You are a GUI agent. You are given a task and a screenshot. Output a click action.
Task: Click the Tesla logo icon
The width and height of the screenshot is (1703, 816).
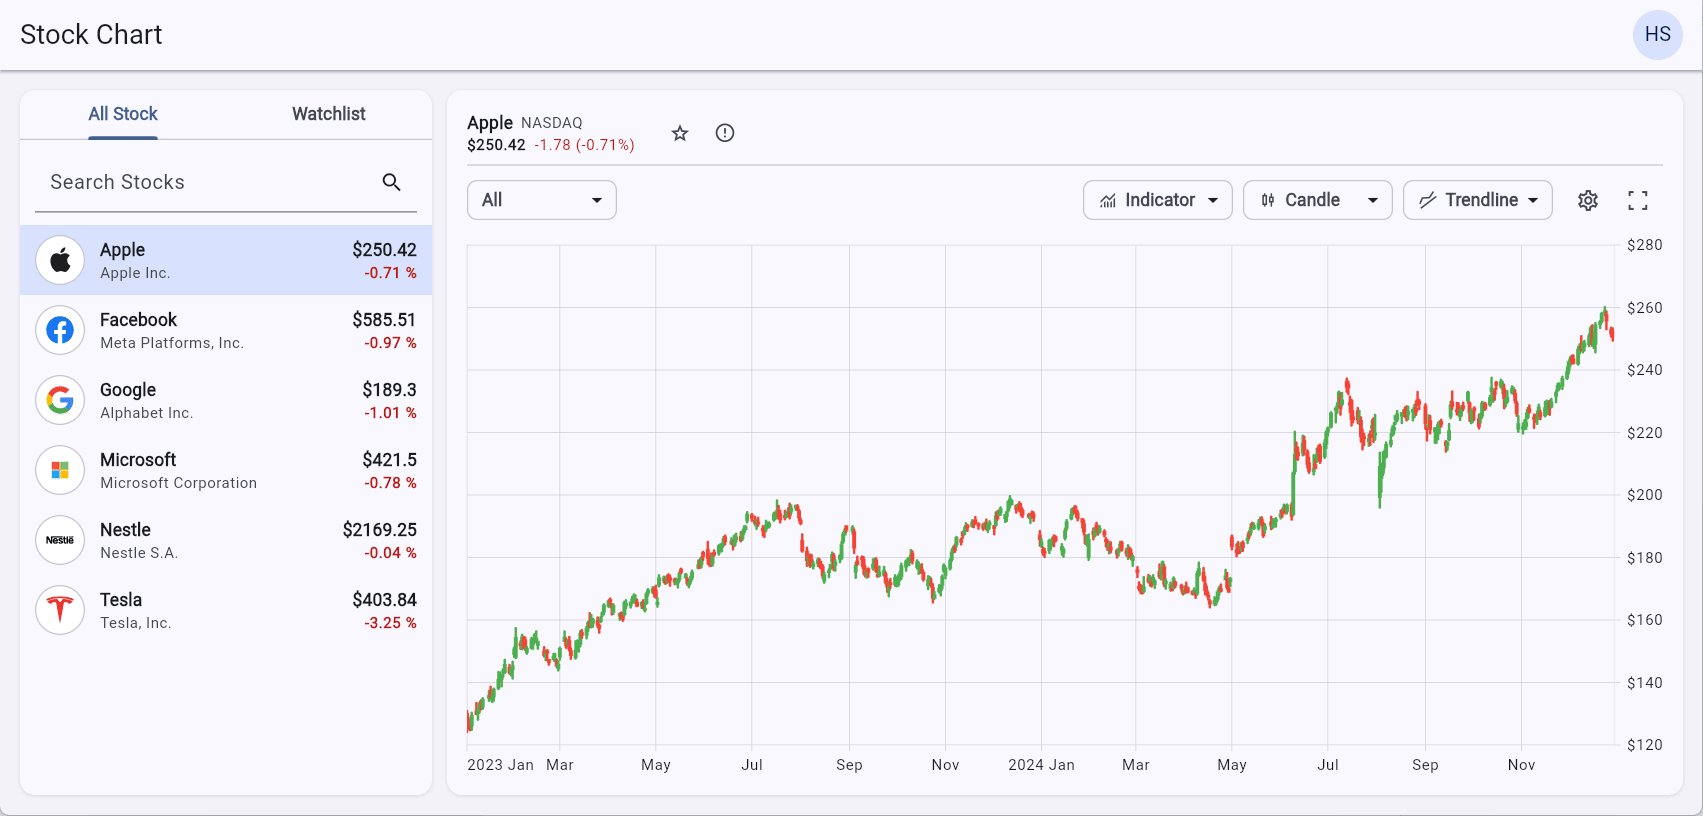60,610
